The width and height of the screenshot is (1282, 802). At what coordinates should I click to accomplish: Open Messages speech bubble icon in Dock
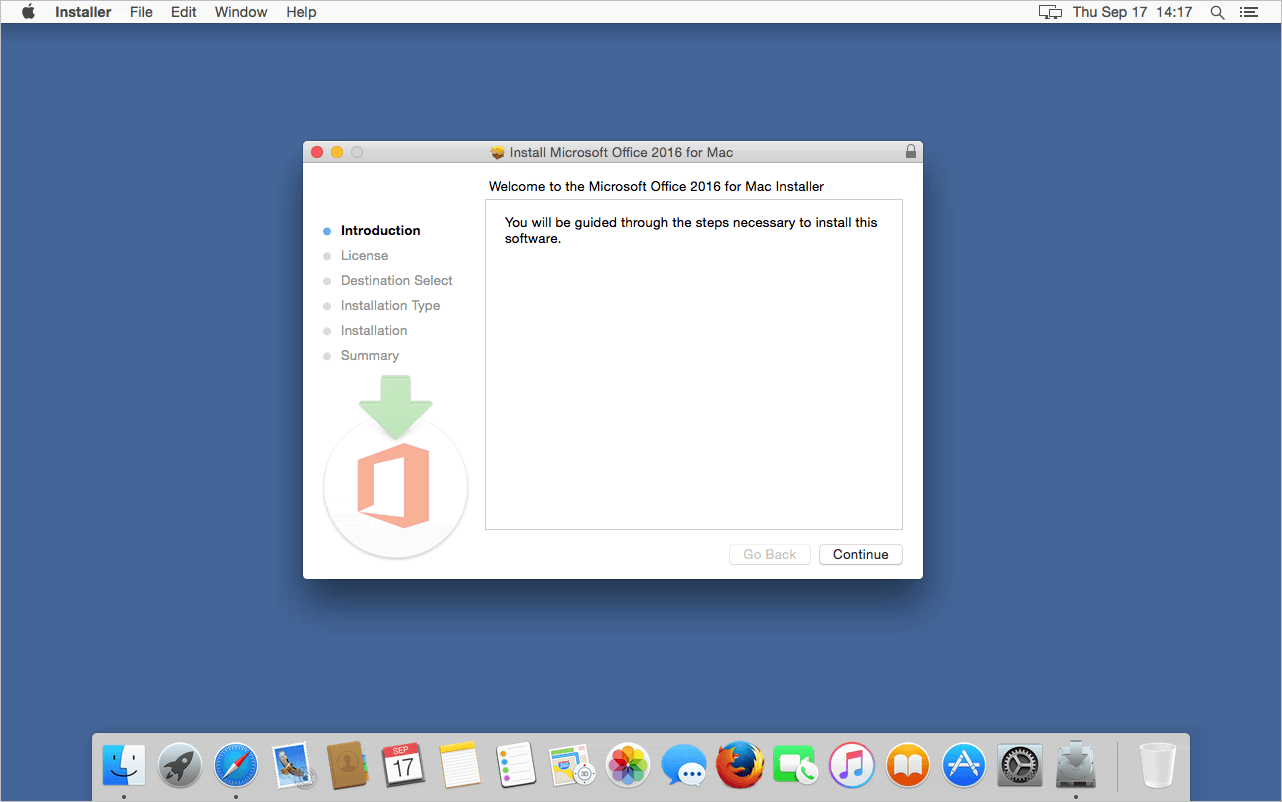tap(684, 767)
